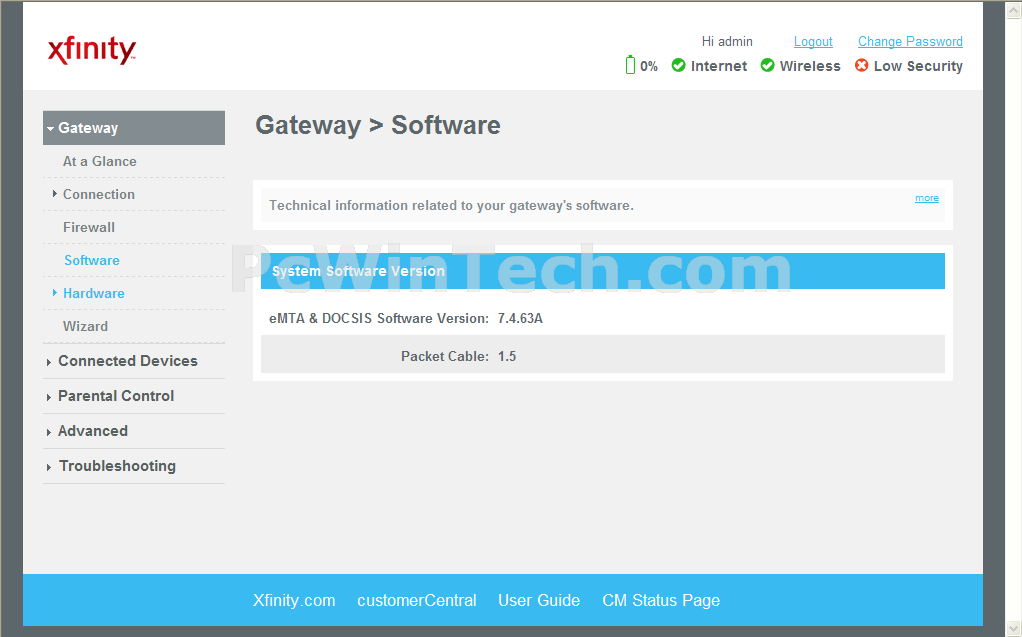Click the vertical scrollbar up arrow
Viewport: 1022px width, 637px height.
[x=1014, y=9]
